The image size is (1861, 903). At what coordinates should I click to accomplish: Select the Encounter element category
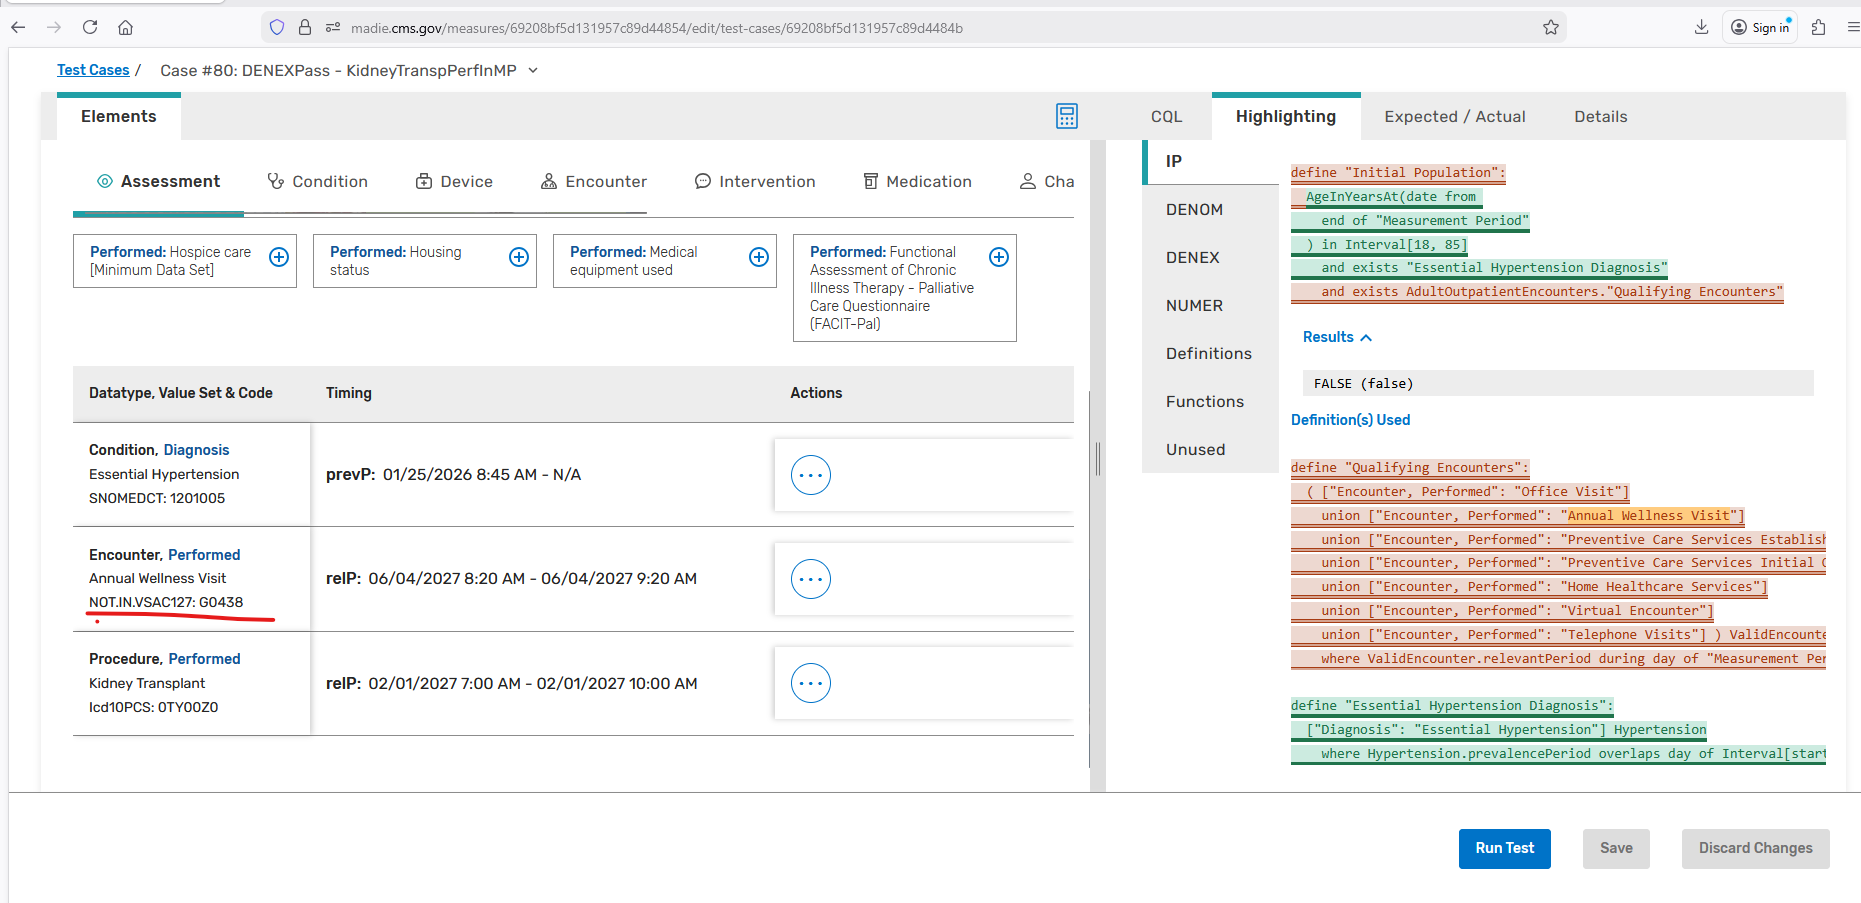pyautogui.click(x=594, y=181)
